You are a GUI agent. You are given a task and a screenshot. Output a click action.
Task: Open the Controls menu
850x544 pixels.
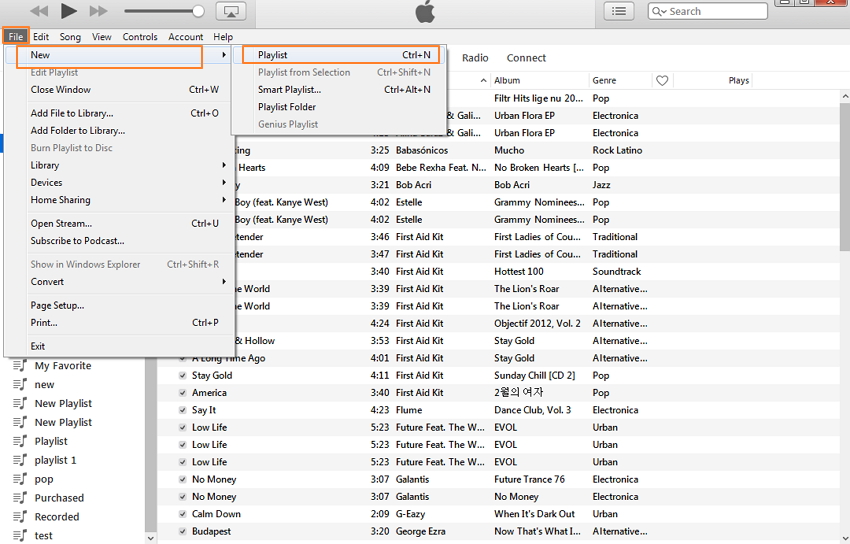pos(140,37)
